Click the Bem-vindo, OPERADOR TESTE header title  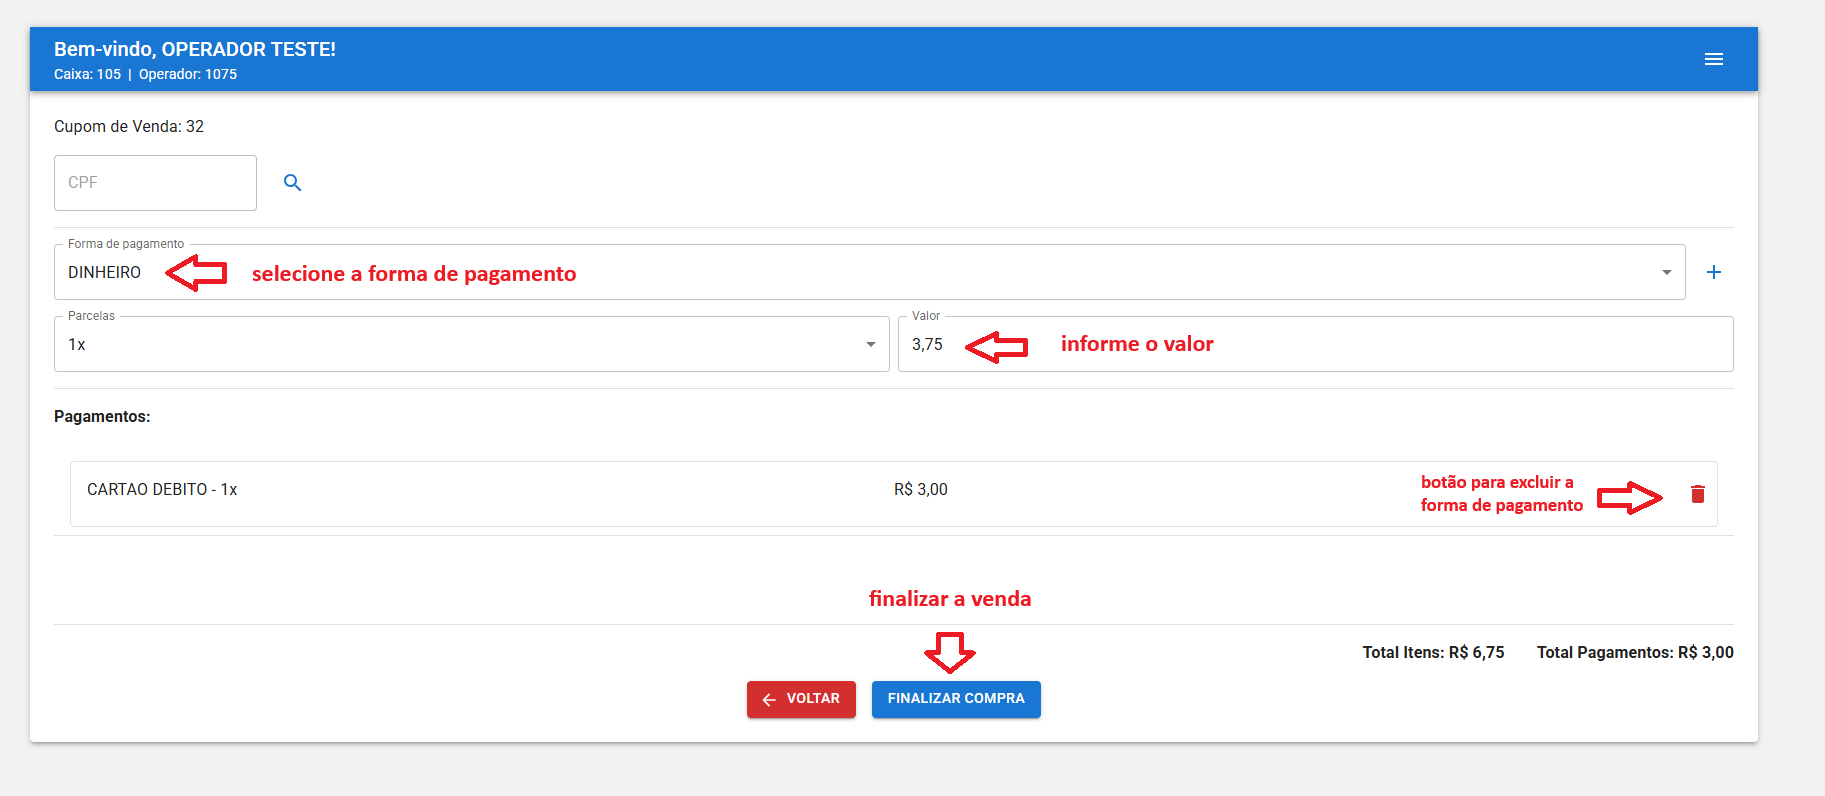pos(195,49)
